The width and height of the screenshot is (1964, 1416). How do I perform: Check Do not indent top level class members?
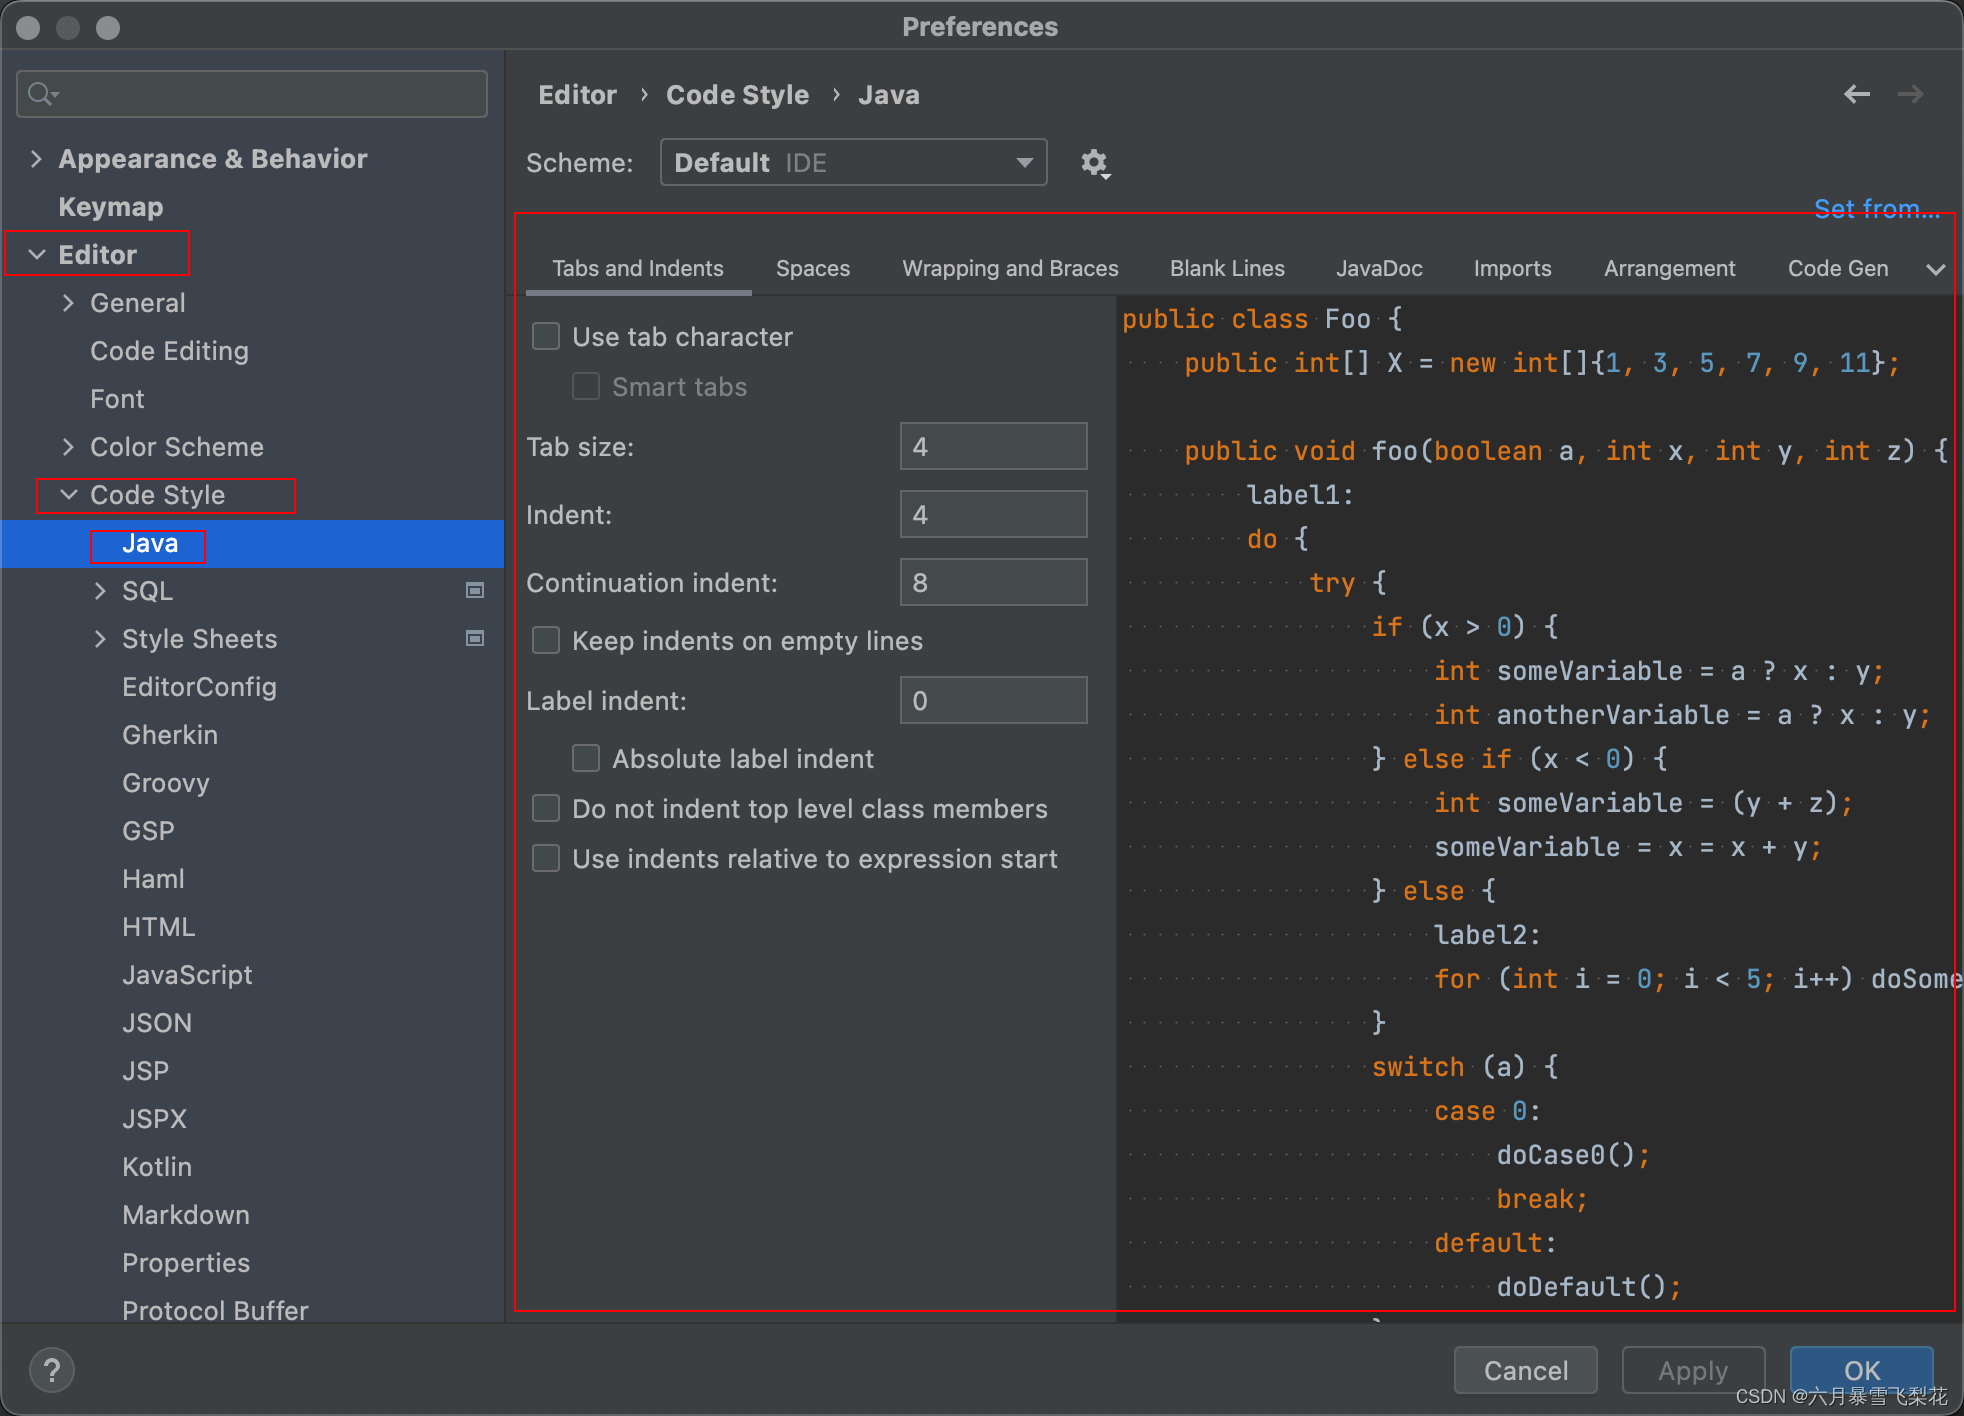[x=546, y=808]
